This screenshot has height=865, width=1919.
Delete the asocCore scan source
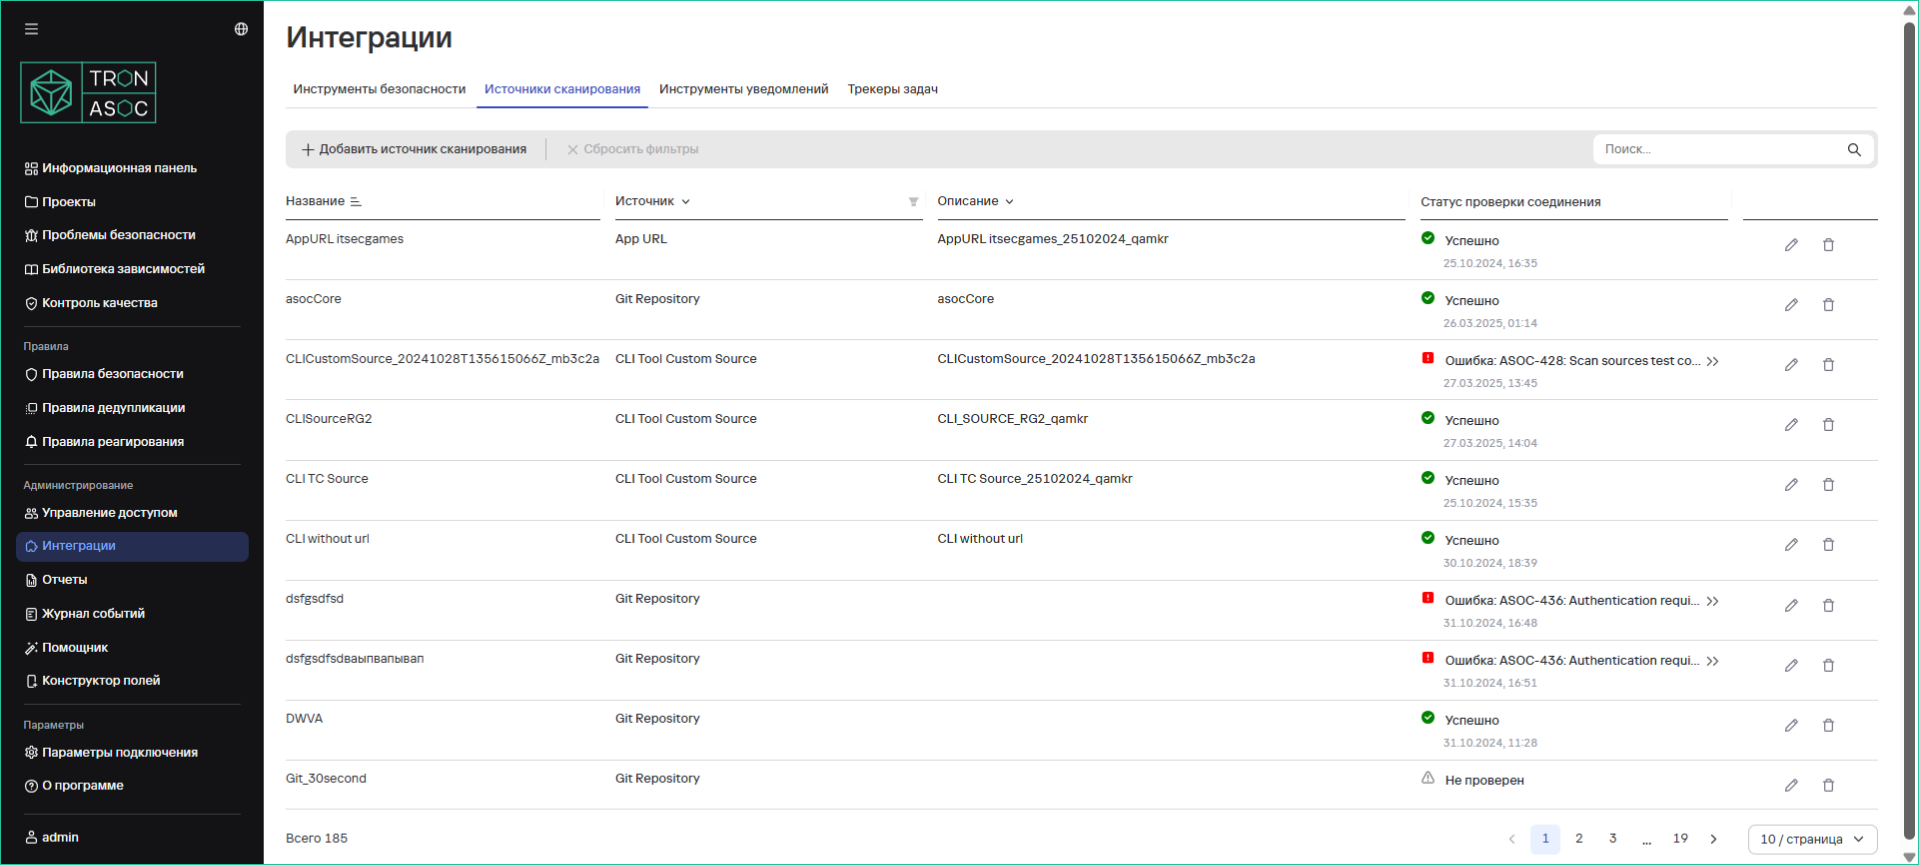(x=1828, y=305)
